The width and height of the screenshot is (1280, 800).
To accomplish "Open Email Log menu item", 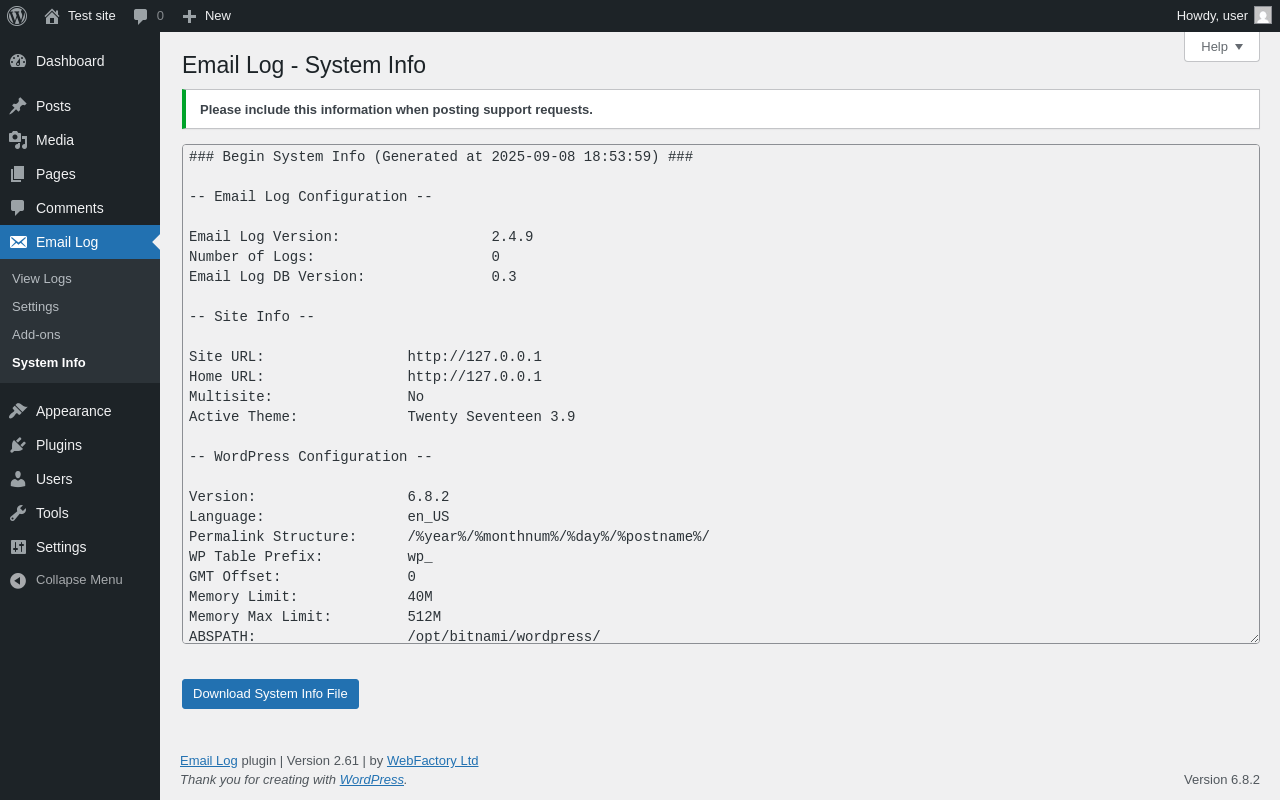I will click(x=80, y=242).
